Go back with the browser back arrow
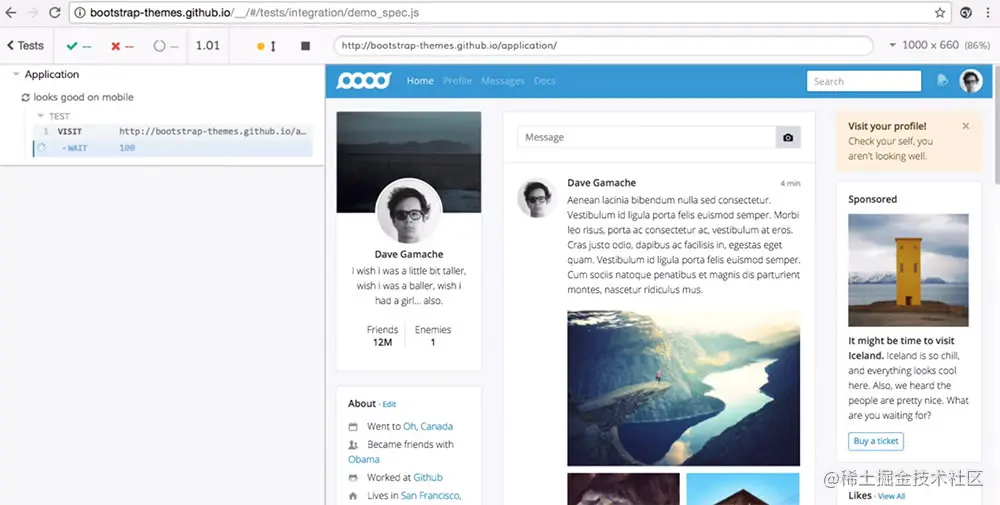Screen dimensions: 1000x505 point(11,13)
